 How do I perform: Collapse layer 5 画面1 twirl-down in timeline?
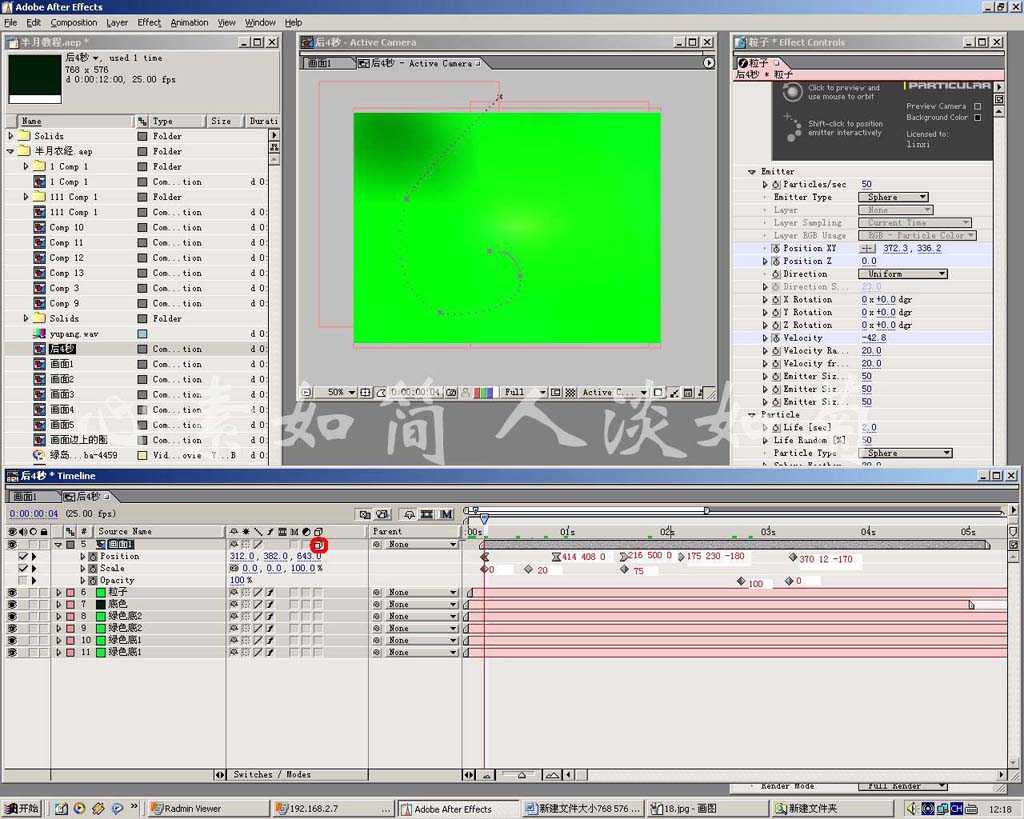coord(58,545)
